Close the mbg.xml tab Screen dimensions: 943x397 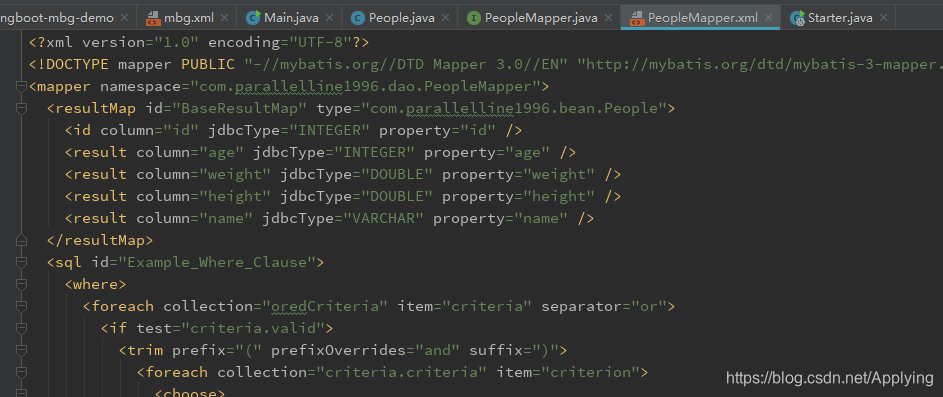coord(225,17)
